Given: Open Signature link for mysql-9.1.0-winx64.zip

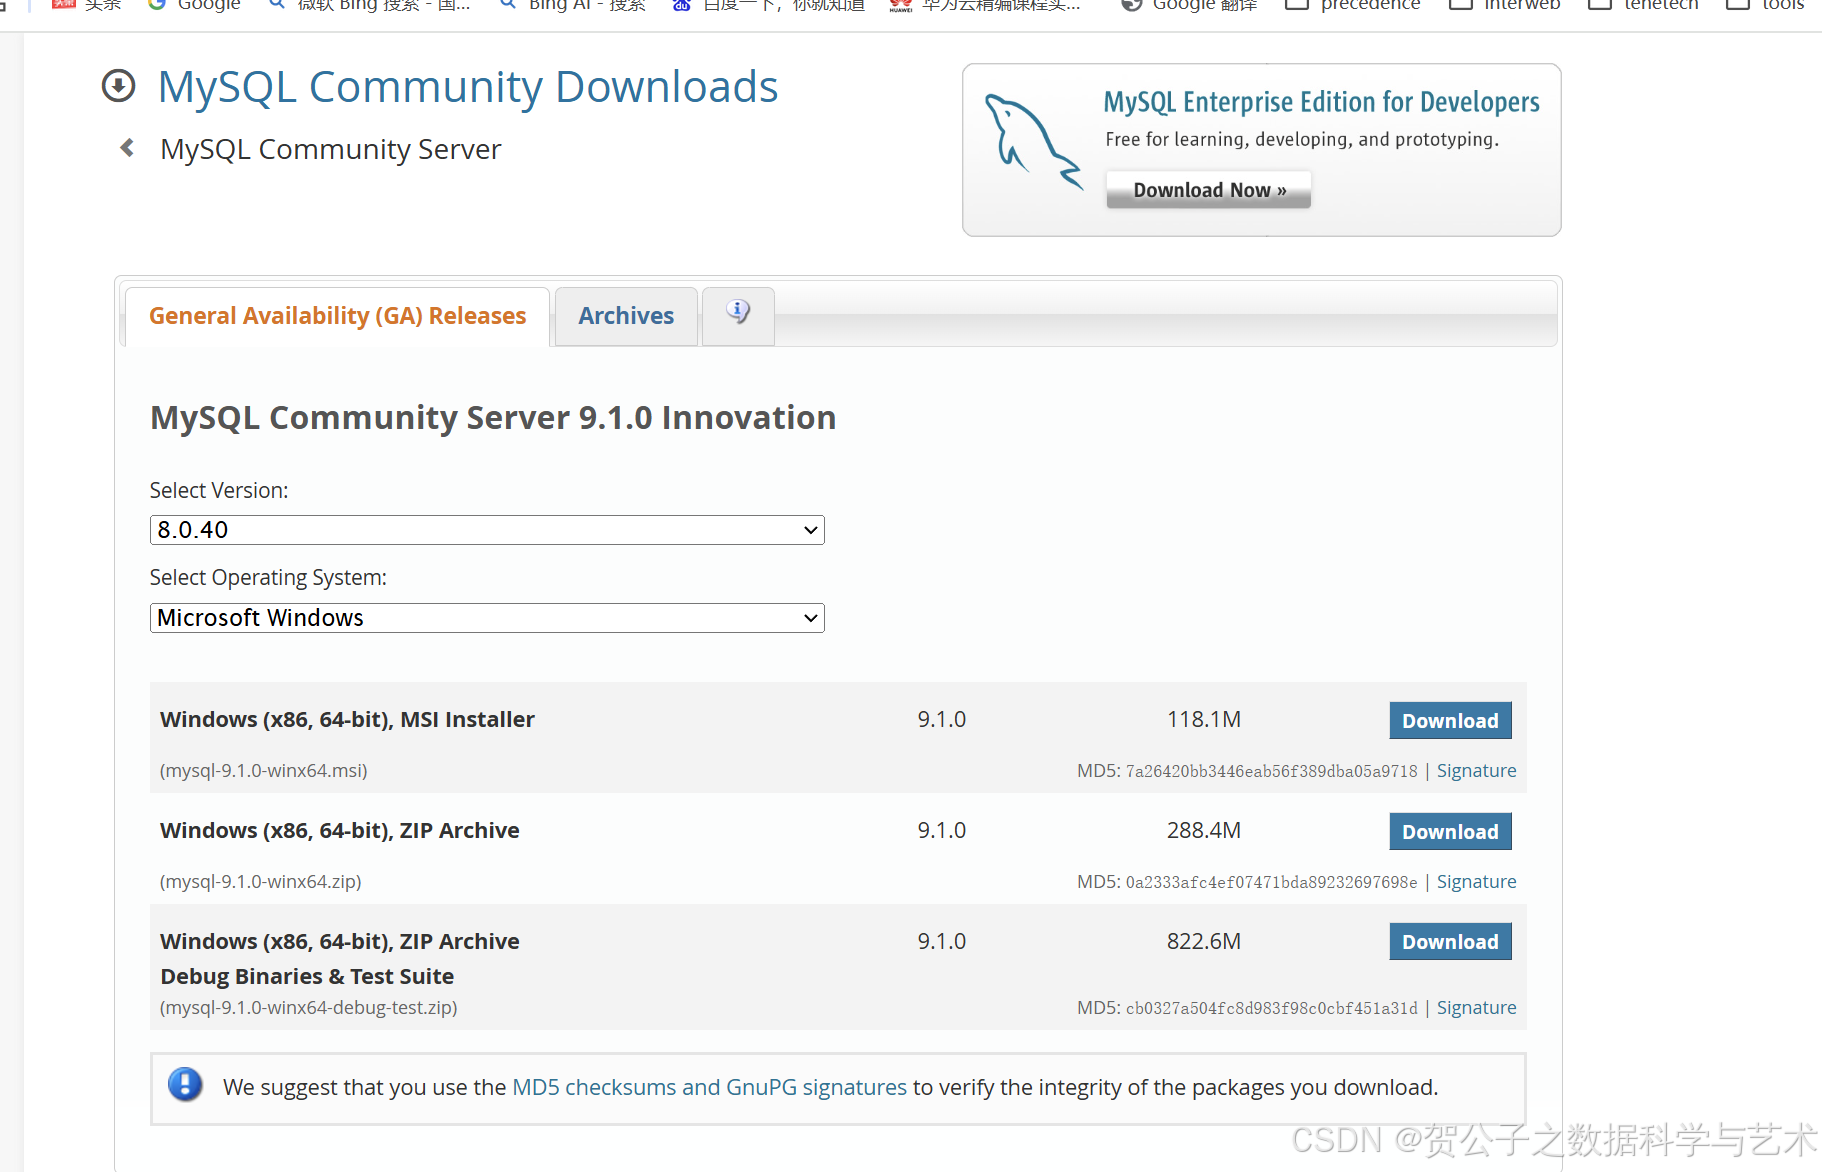Looking at the screenshot, I should [x=1476, y=882].
